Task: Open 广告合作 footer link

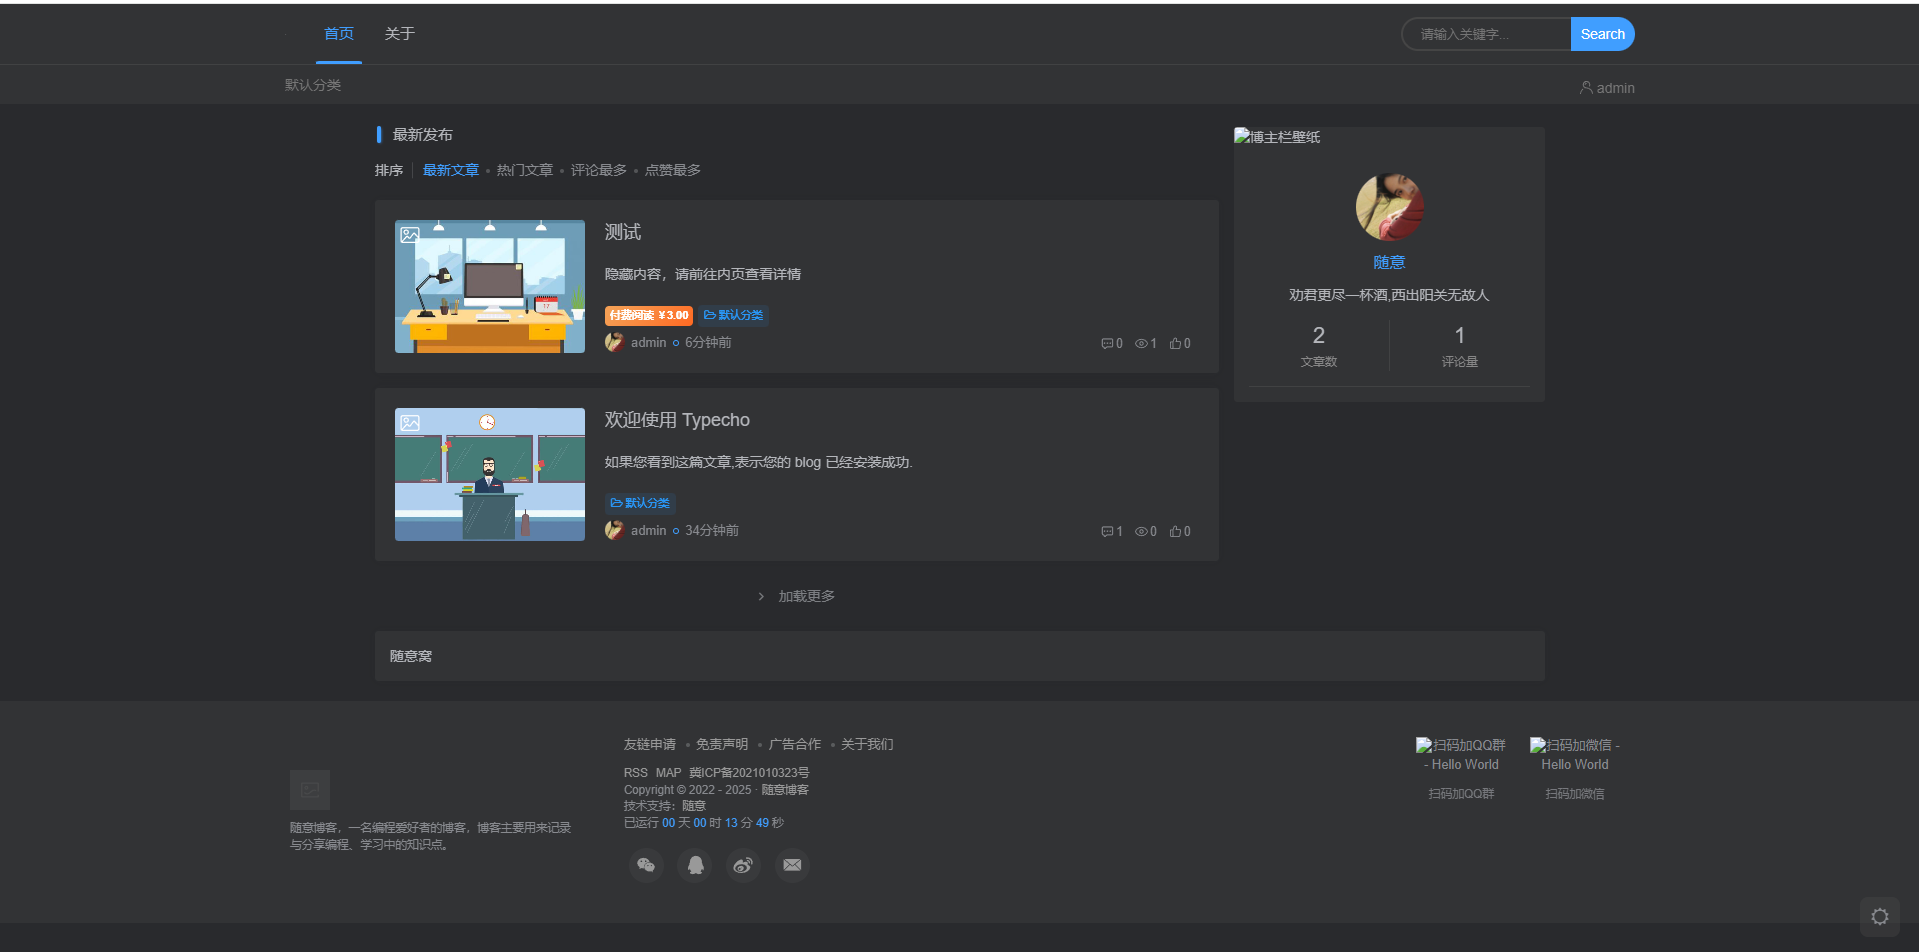Action: coord(795,744)
